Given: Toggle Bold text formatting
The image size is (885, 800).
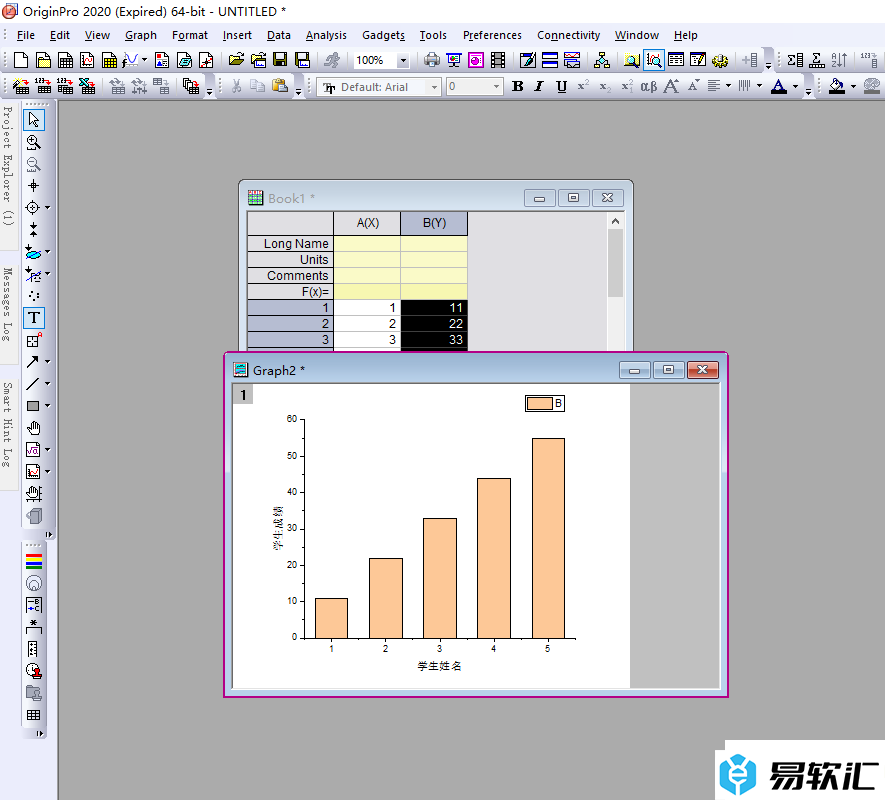Looking at the screenshot, I should [x=518, y=86].
